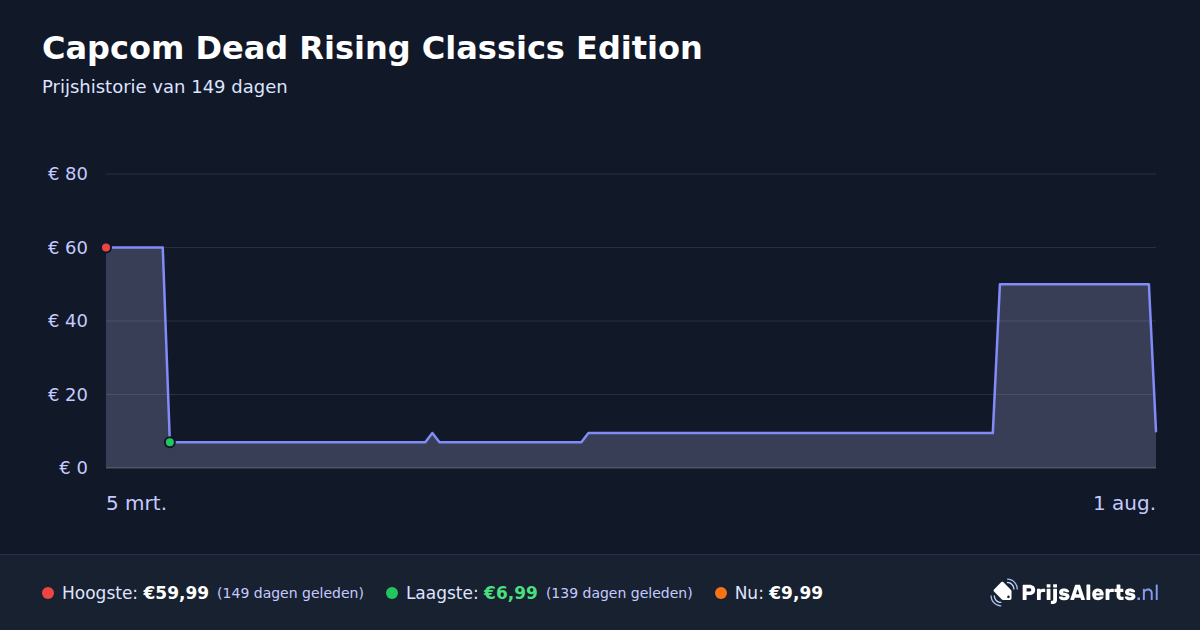Click the € 60 axis label

tap(68, 248)
